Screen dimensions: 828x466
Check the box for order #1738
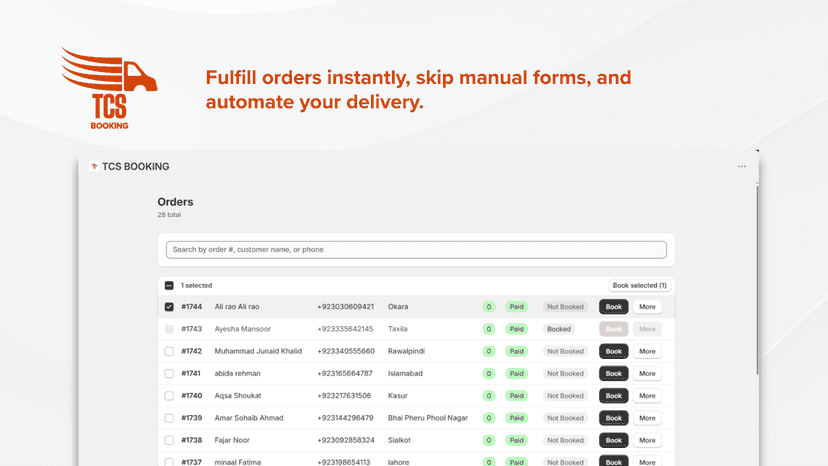[x=169, y=440]
